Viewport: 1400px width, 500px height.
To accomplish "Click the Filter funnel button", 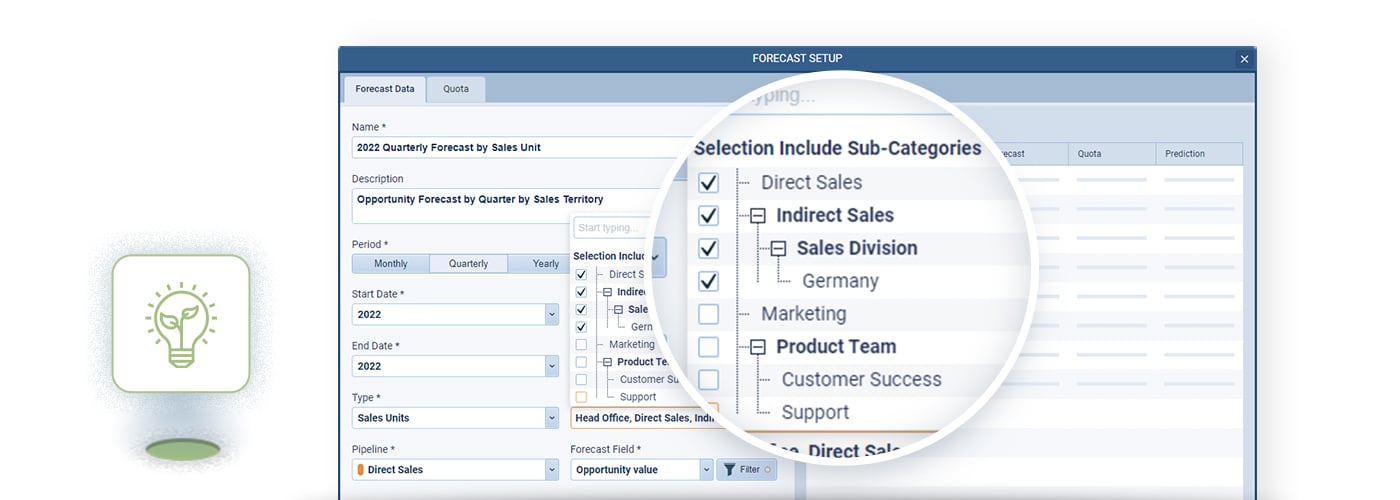I will tap(746, 470).
